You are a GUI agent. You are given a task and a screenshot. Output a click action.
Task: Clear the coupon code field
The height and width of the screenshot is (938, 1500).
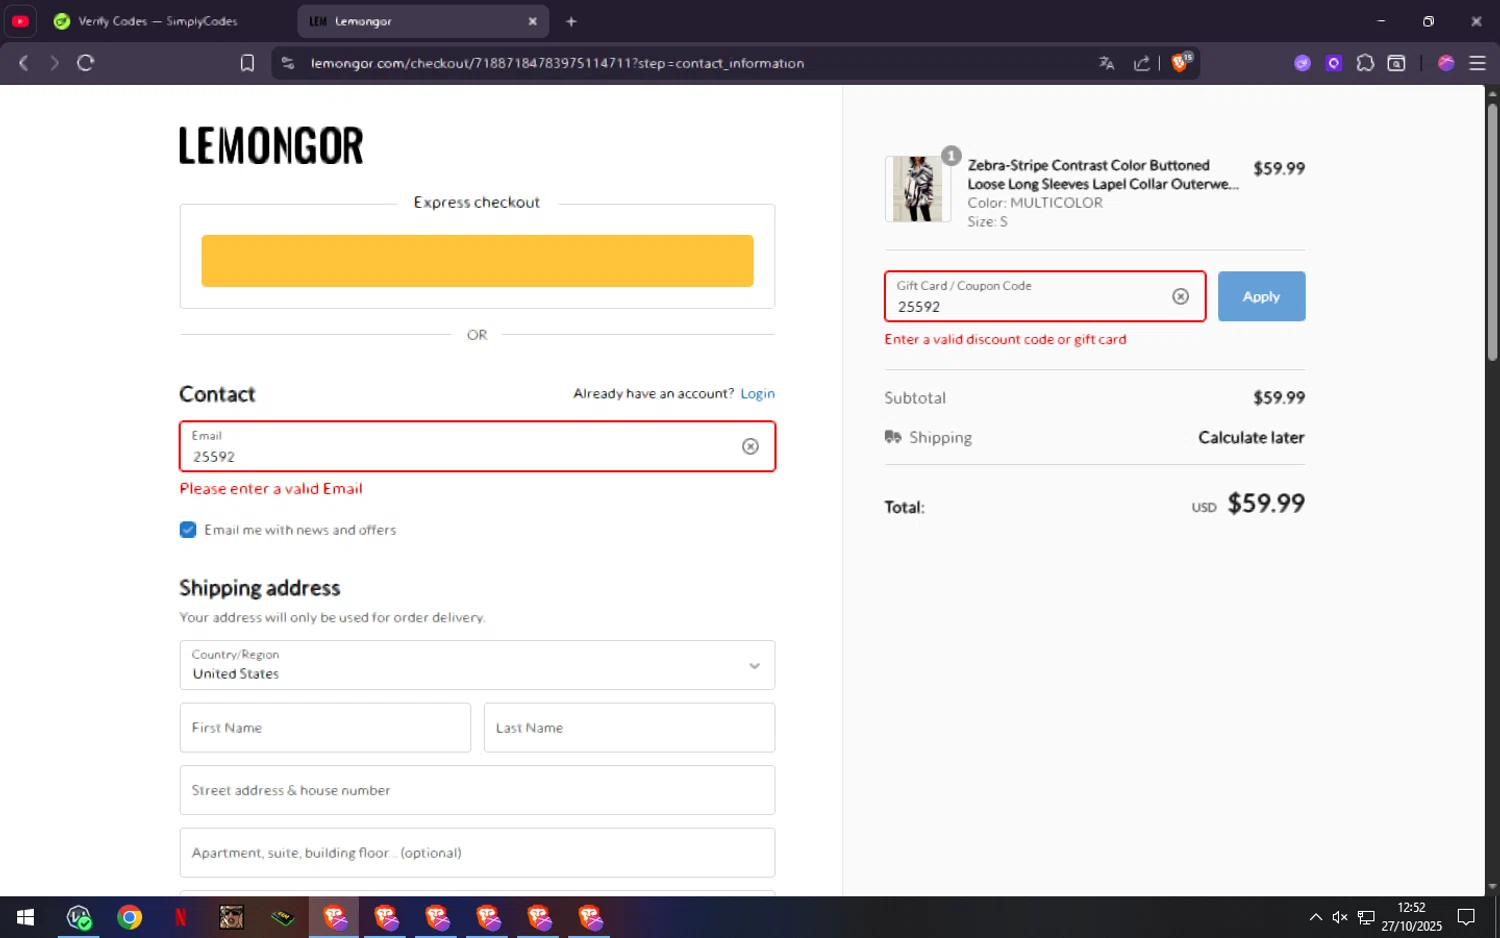[x=1181, y=296]
